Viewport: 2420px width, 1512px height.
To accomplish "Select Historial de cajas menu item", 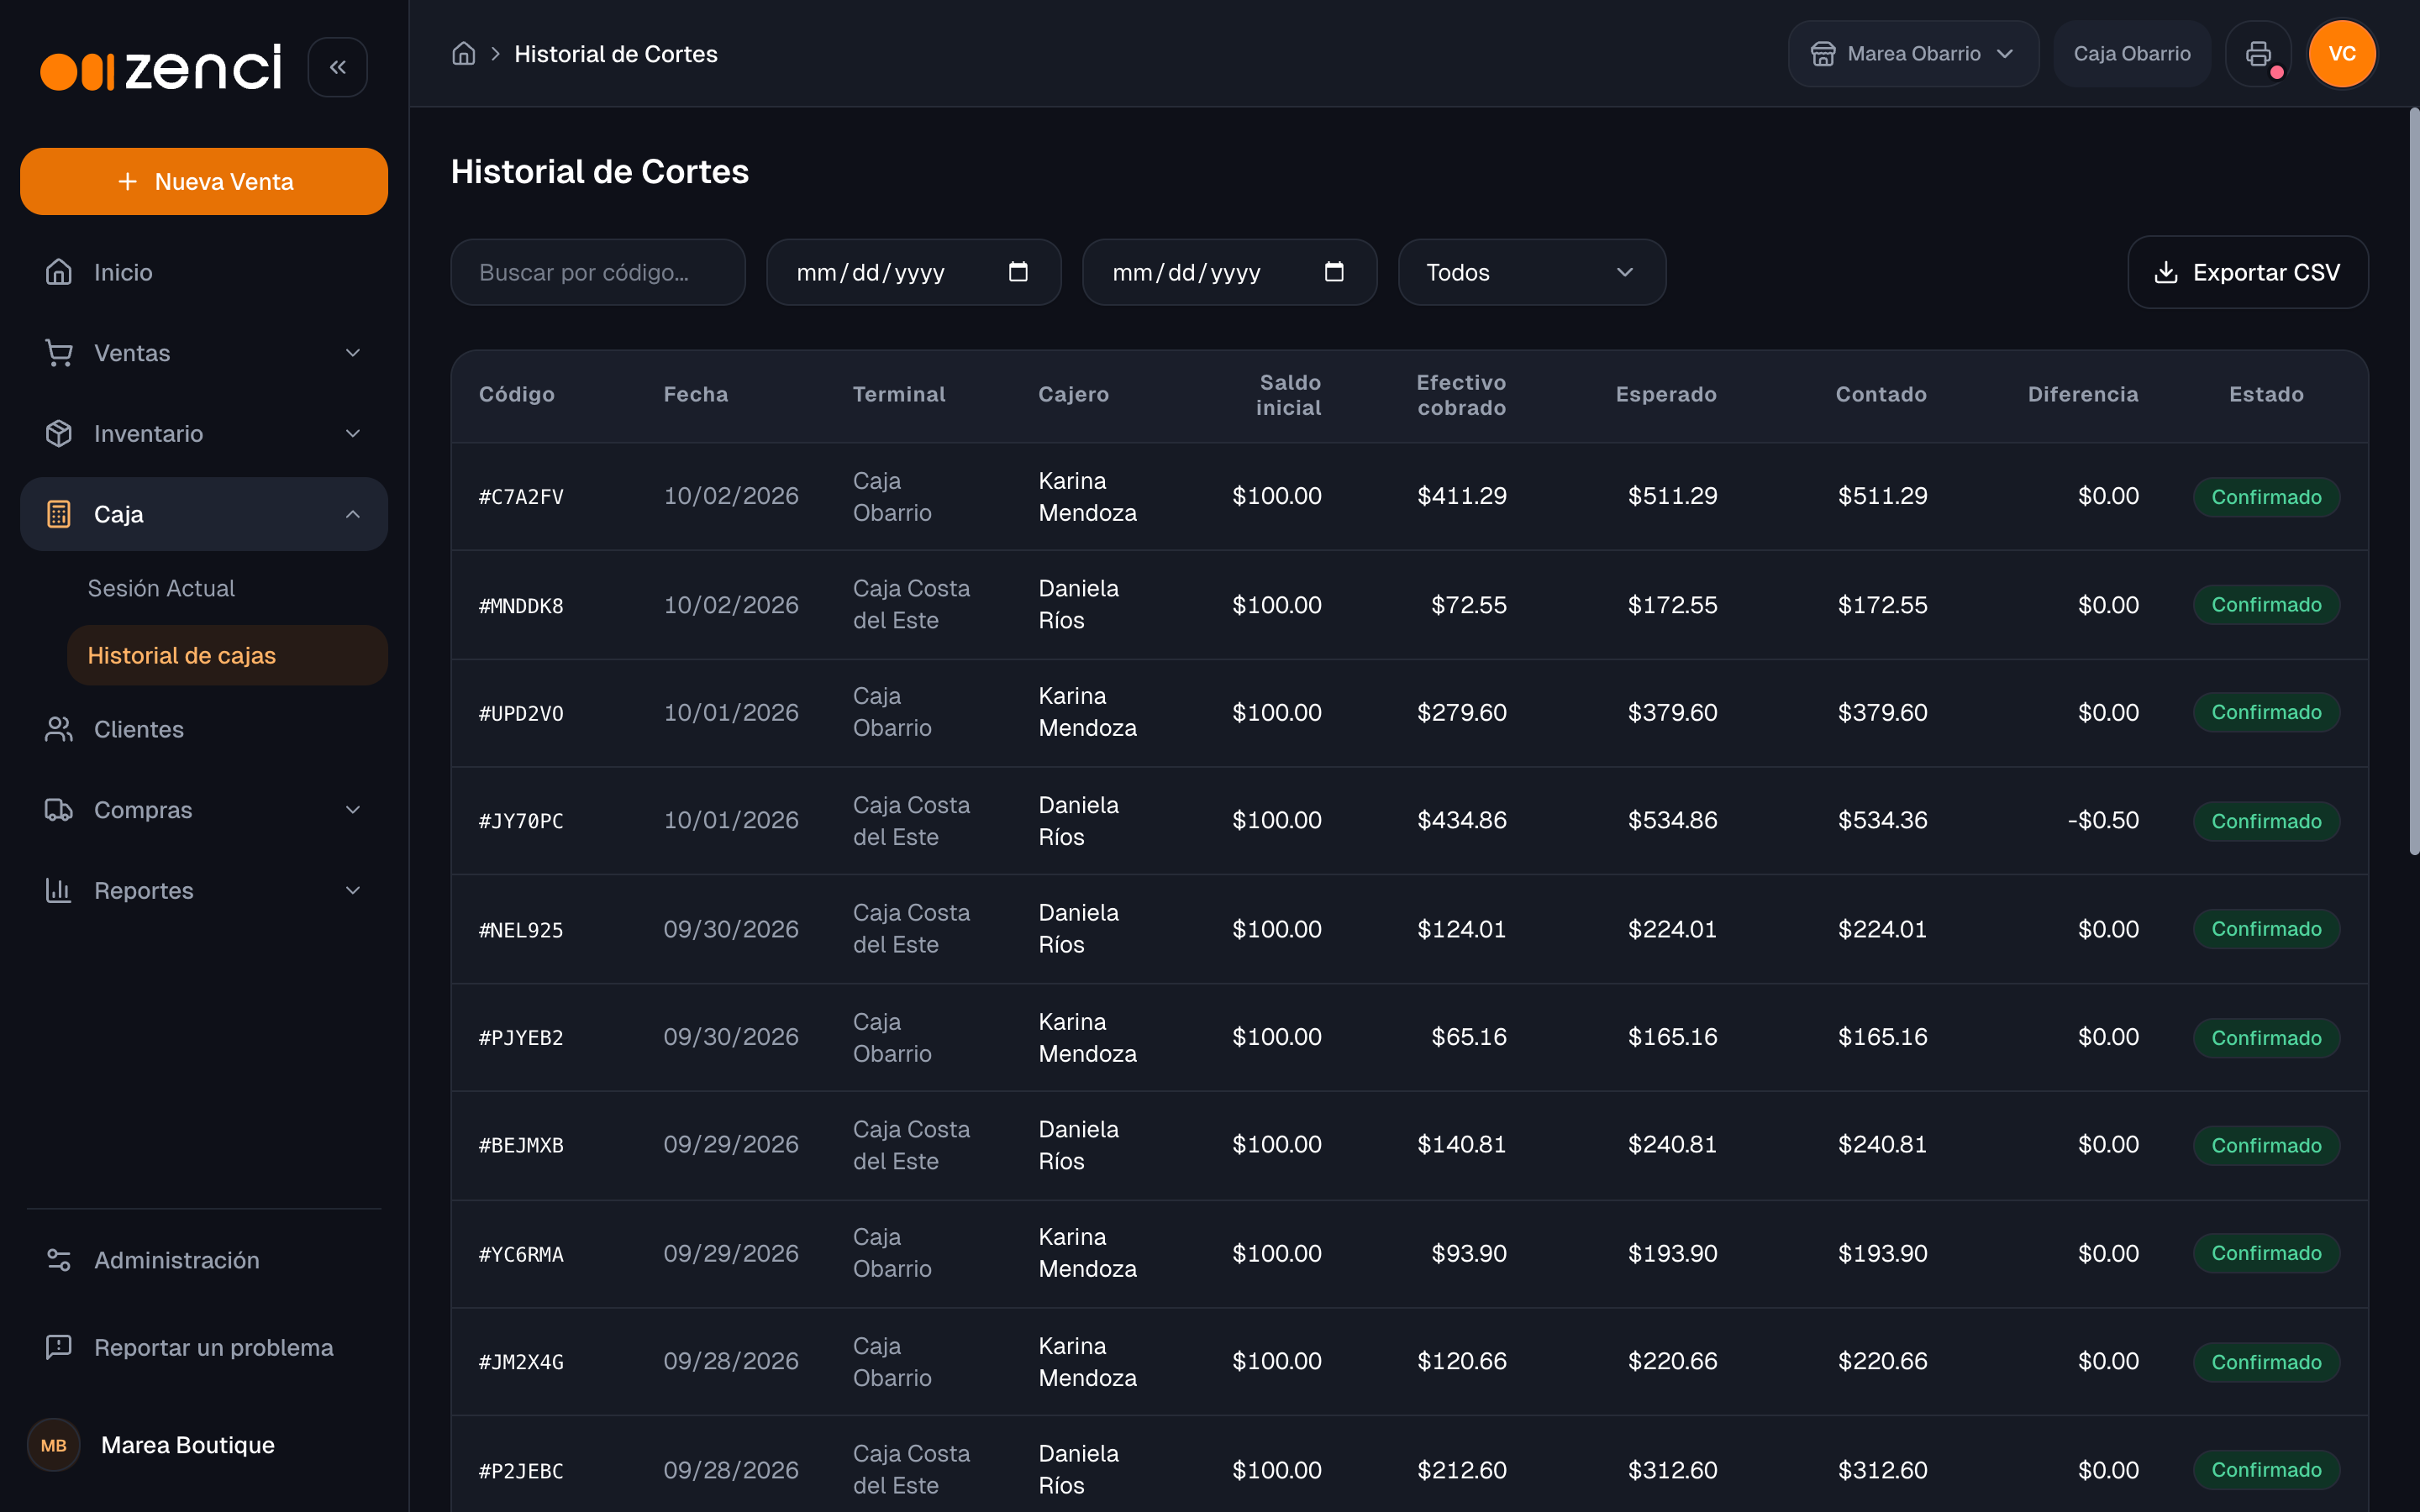I will (227, 655).
